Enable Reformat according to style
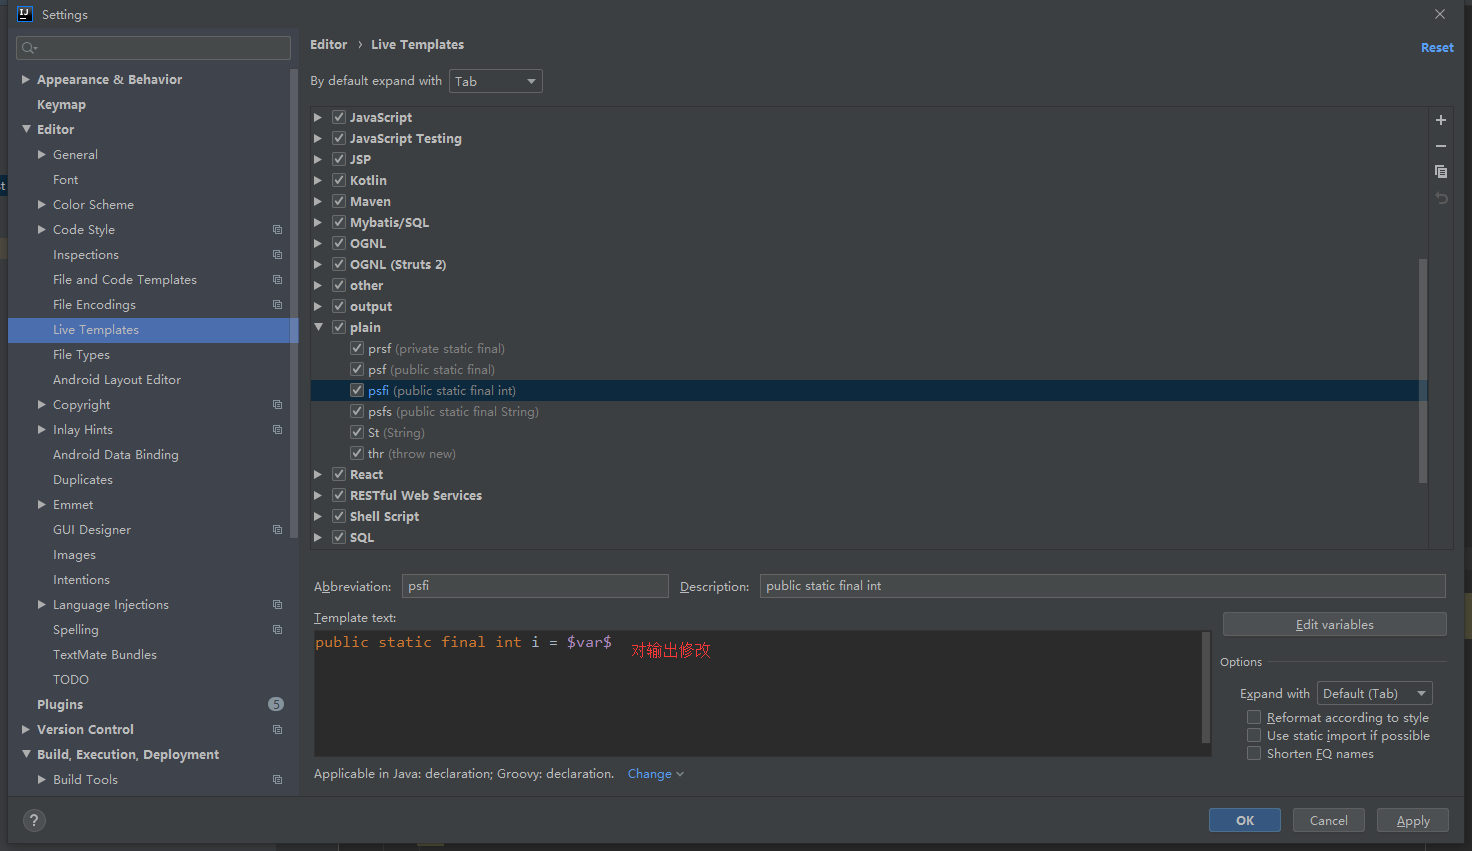 point(1254,718)
